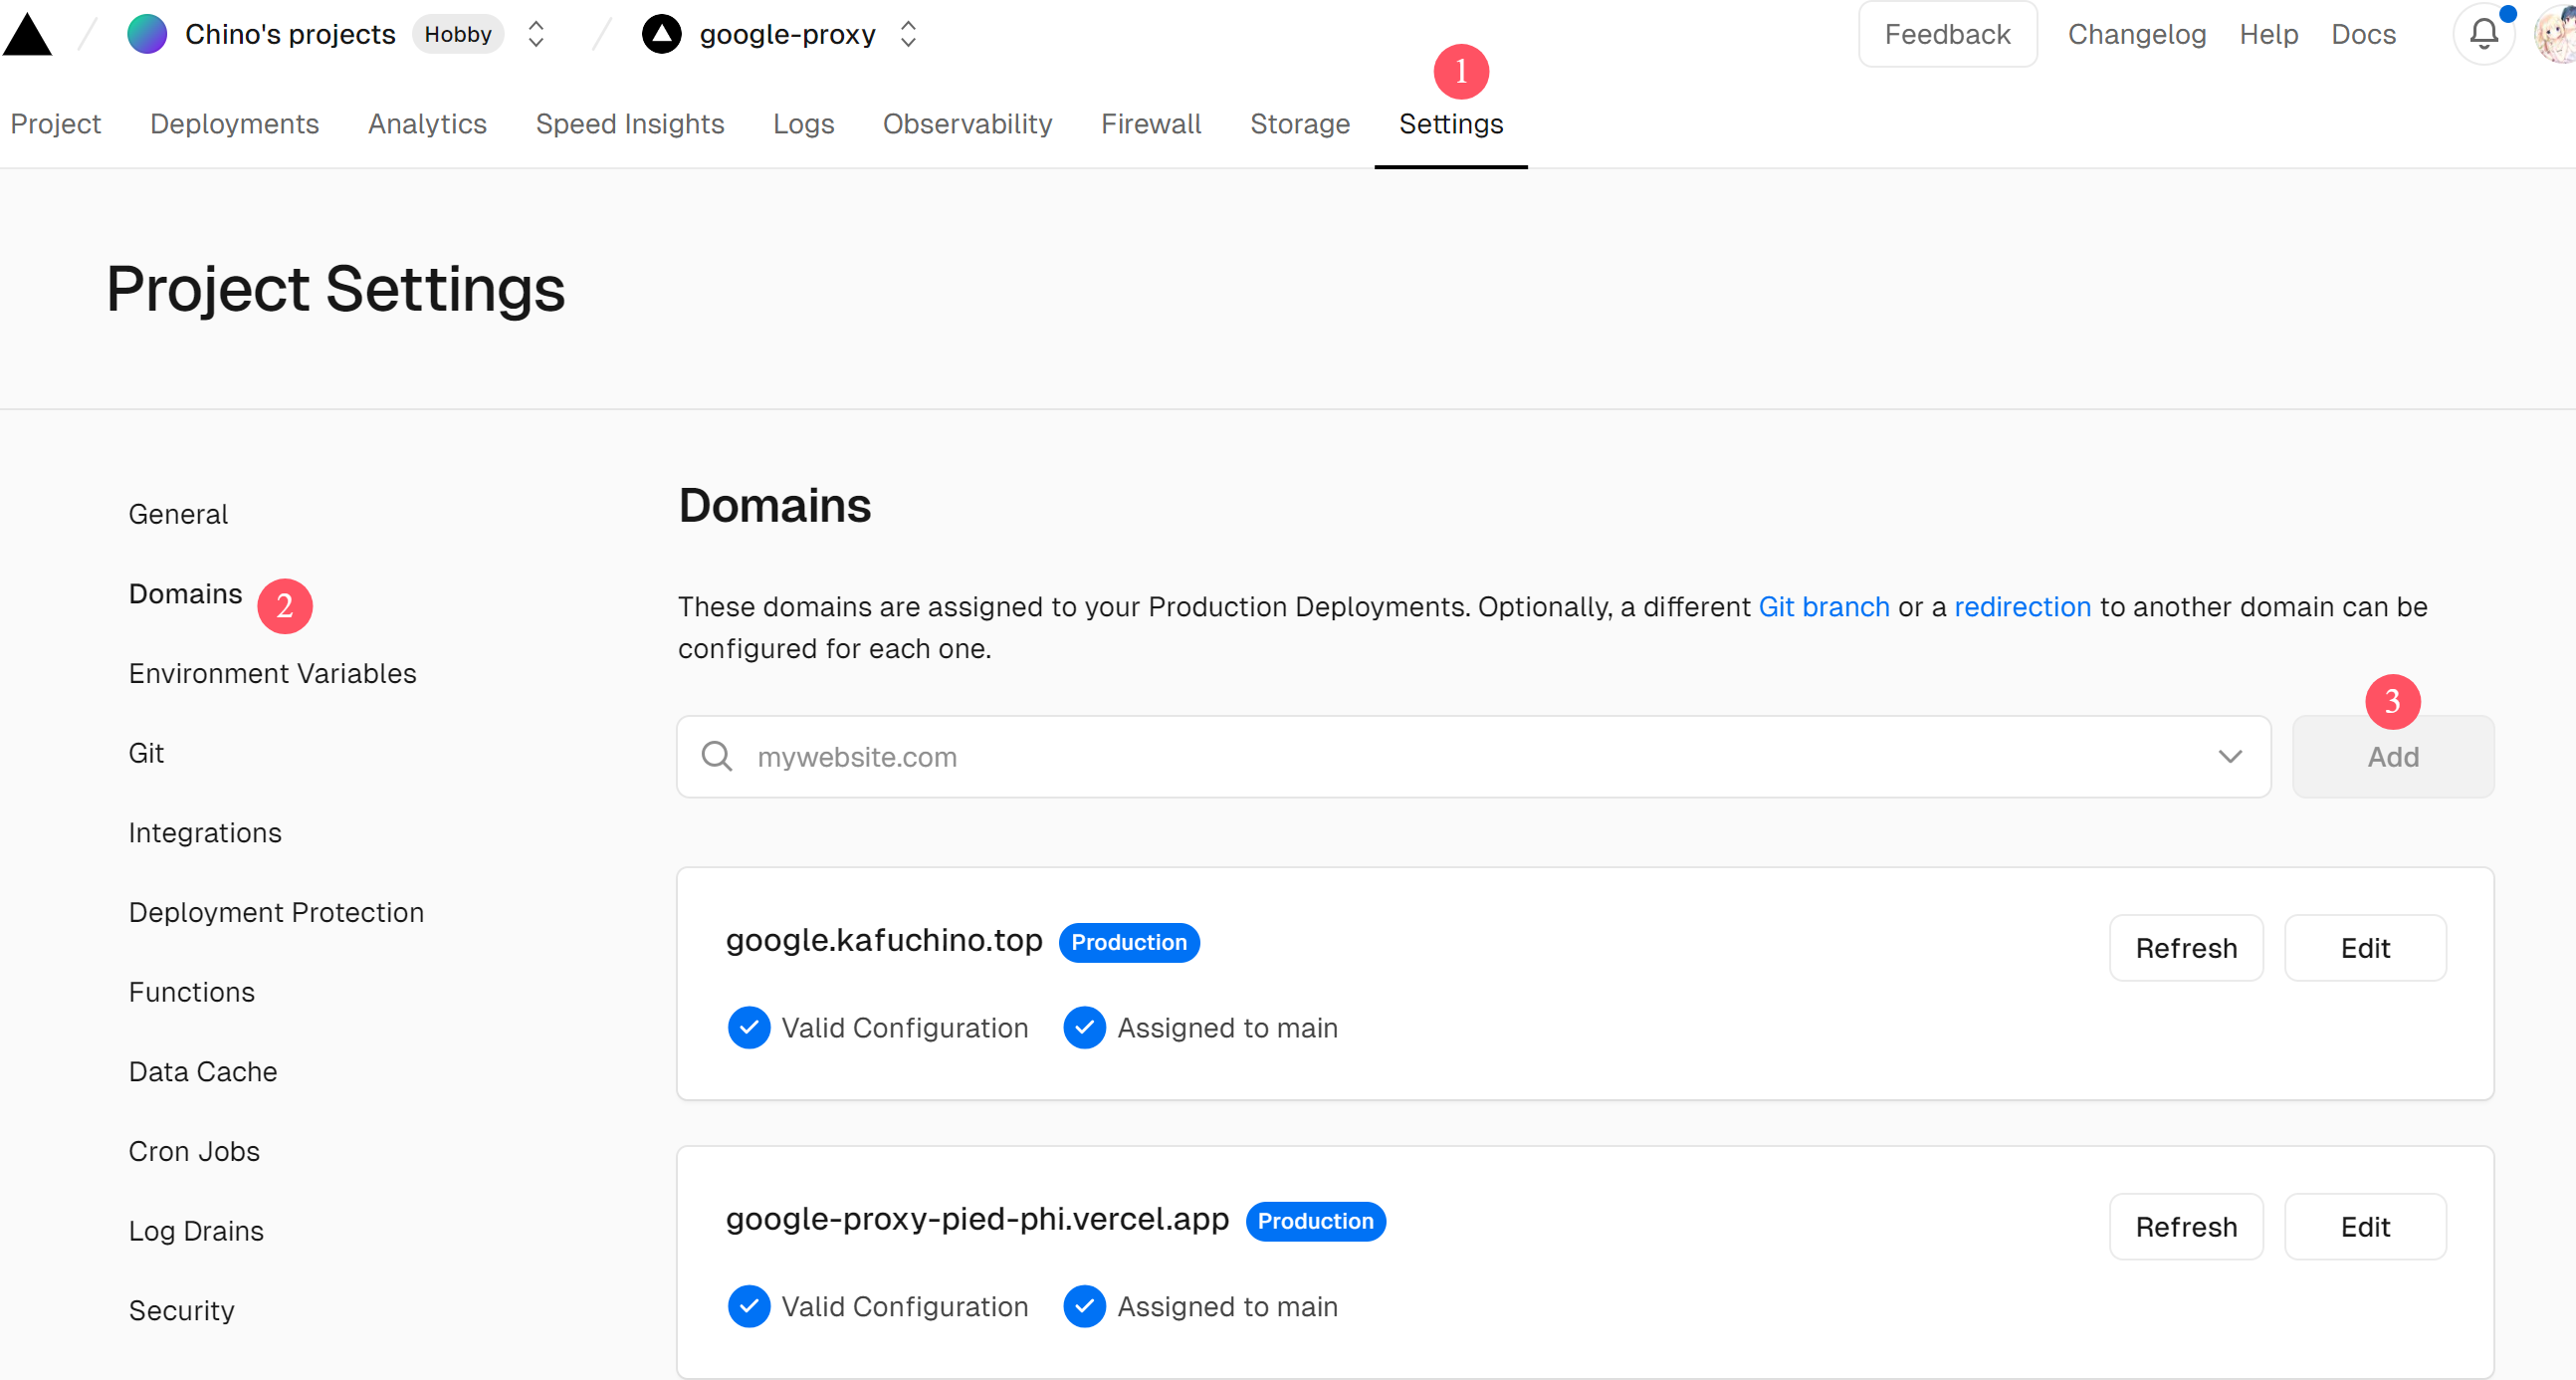Click the google-proxy-pied-phi.vercel.app domain name
Viewport: 2576px width, 1380px height.
pos(977,1219)
